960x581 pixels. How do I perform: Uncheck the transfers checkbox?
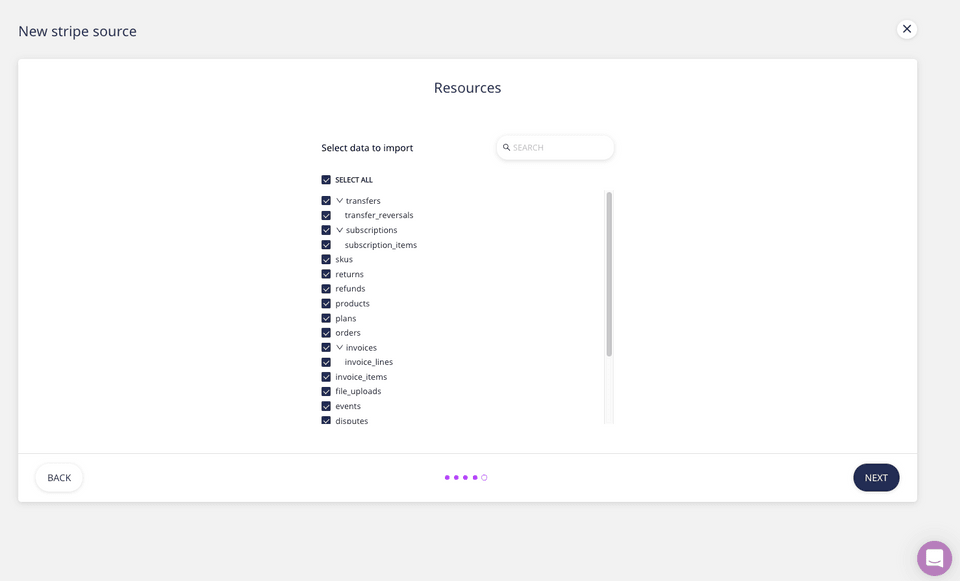tap(326, 200)
